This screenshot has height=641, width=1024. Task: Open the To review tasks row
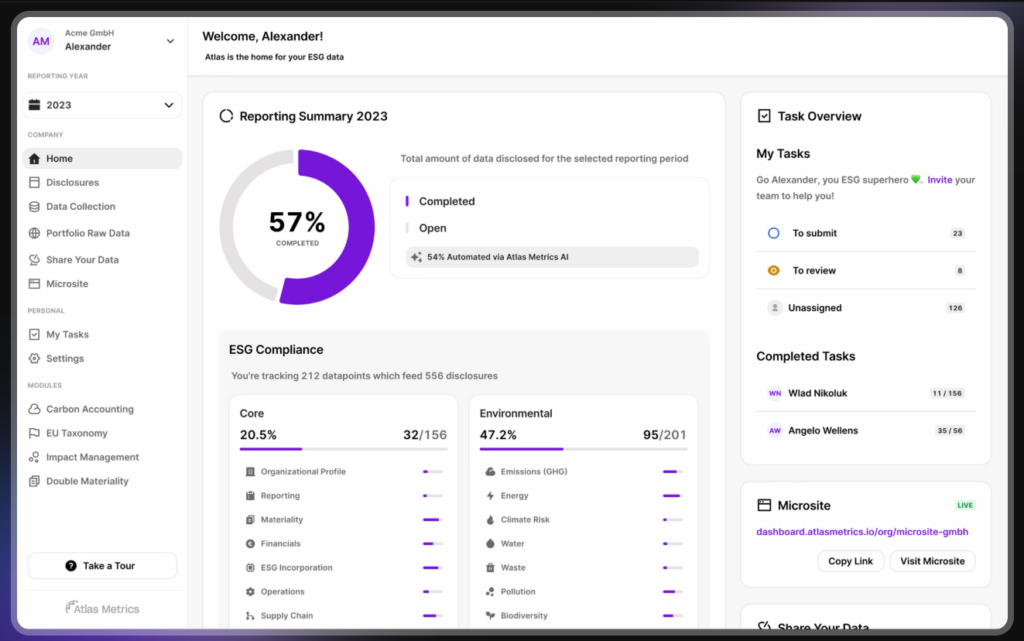(x=866, y=271)
